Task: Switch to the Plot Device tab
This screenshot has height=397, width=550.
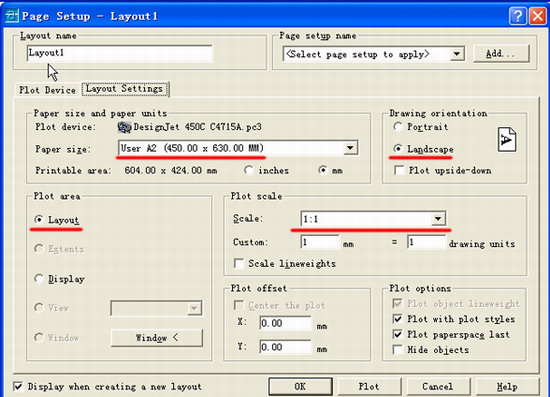Action: [x=47, y=90]
